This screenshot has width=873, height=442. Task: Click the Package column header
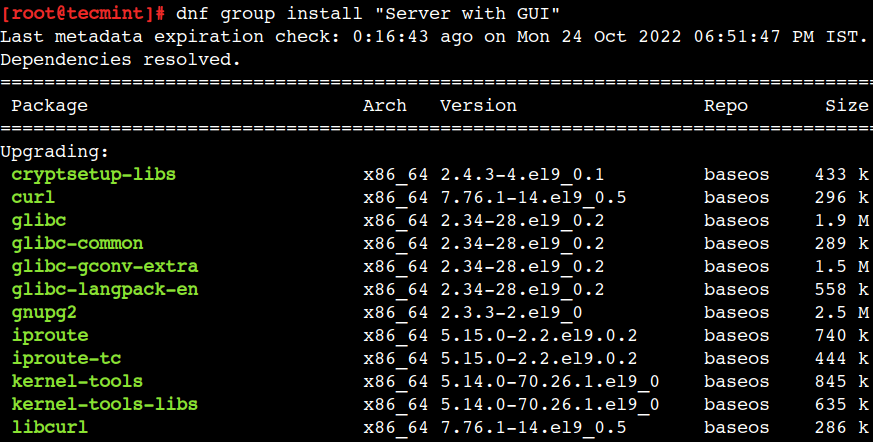[x=50, y=106]
